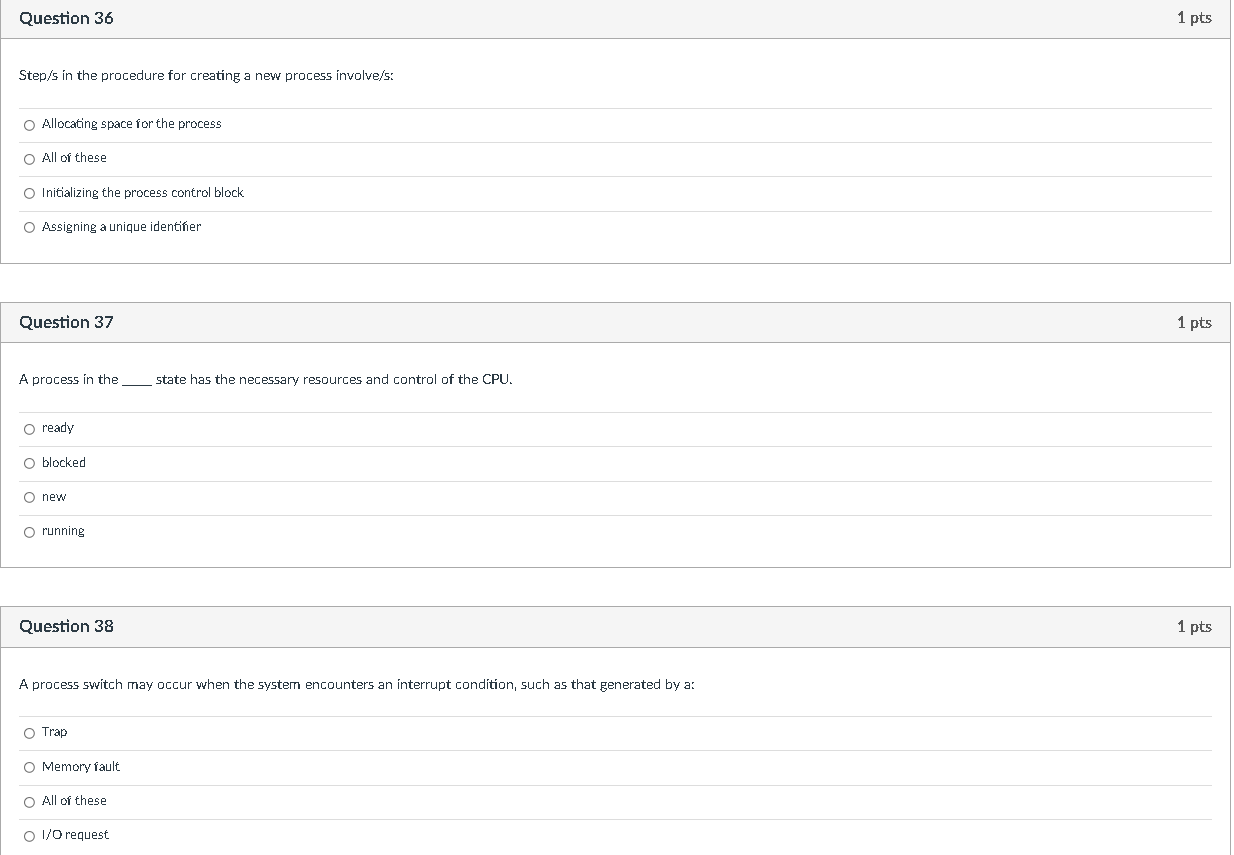
Task: Click the 'Question 36' heading
Action: click(x=66, y=18)
